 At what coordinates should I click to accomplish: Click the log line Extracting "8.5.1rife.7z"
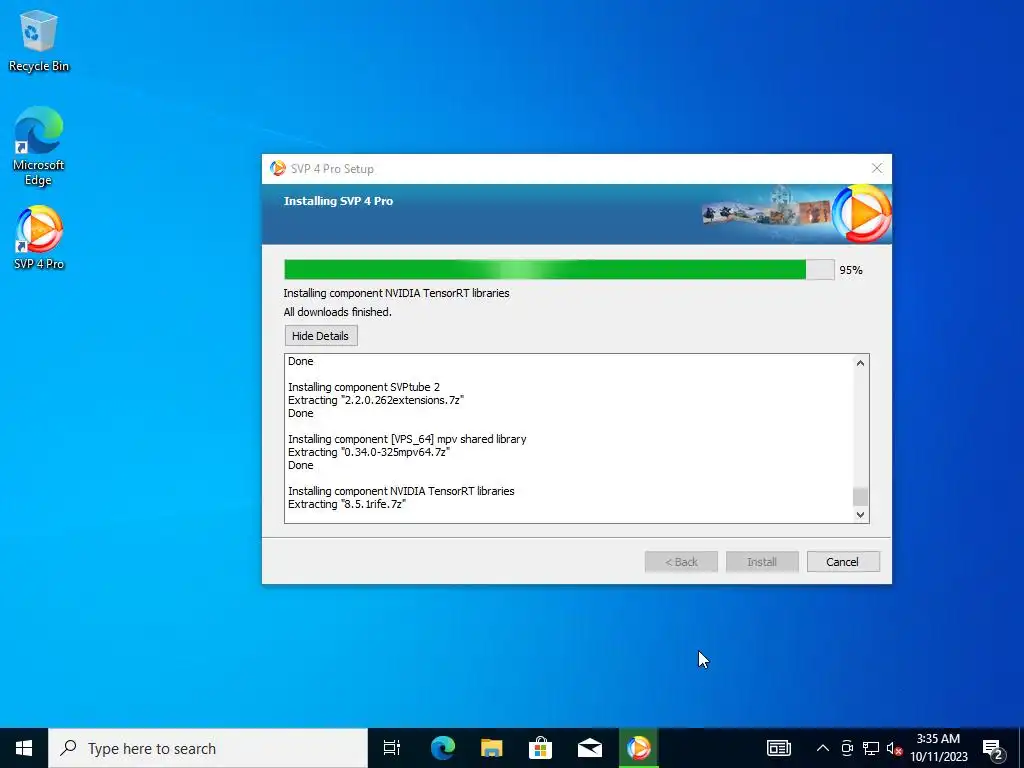(x=347, y=504)
